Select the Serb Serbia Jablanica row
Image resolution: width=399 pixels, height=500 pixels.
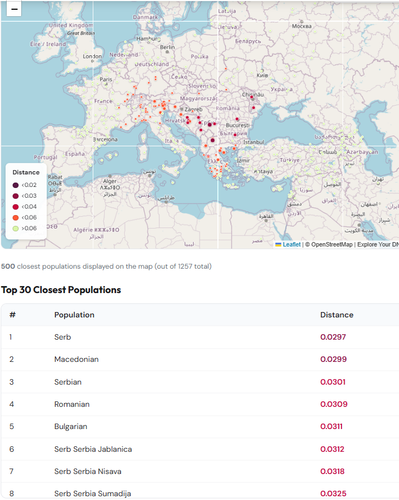200,449
